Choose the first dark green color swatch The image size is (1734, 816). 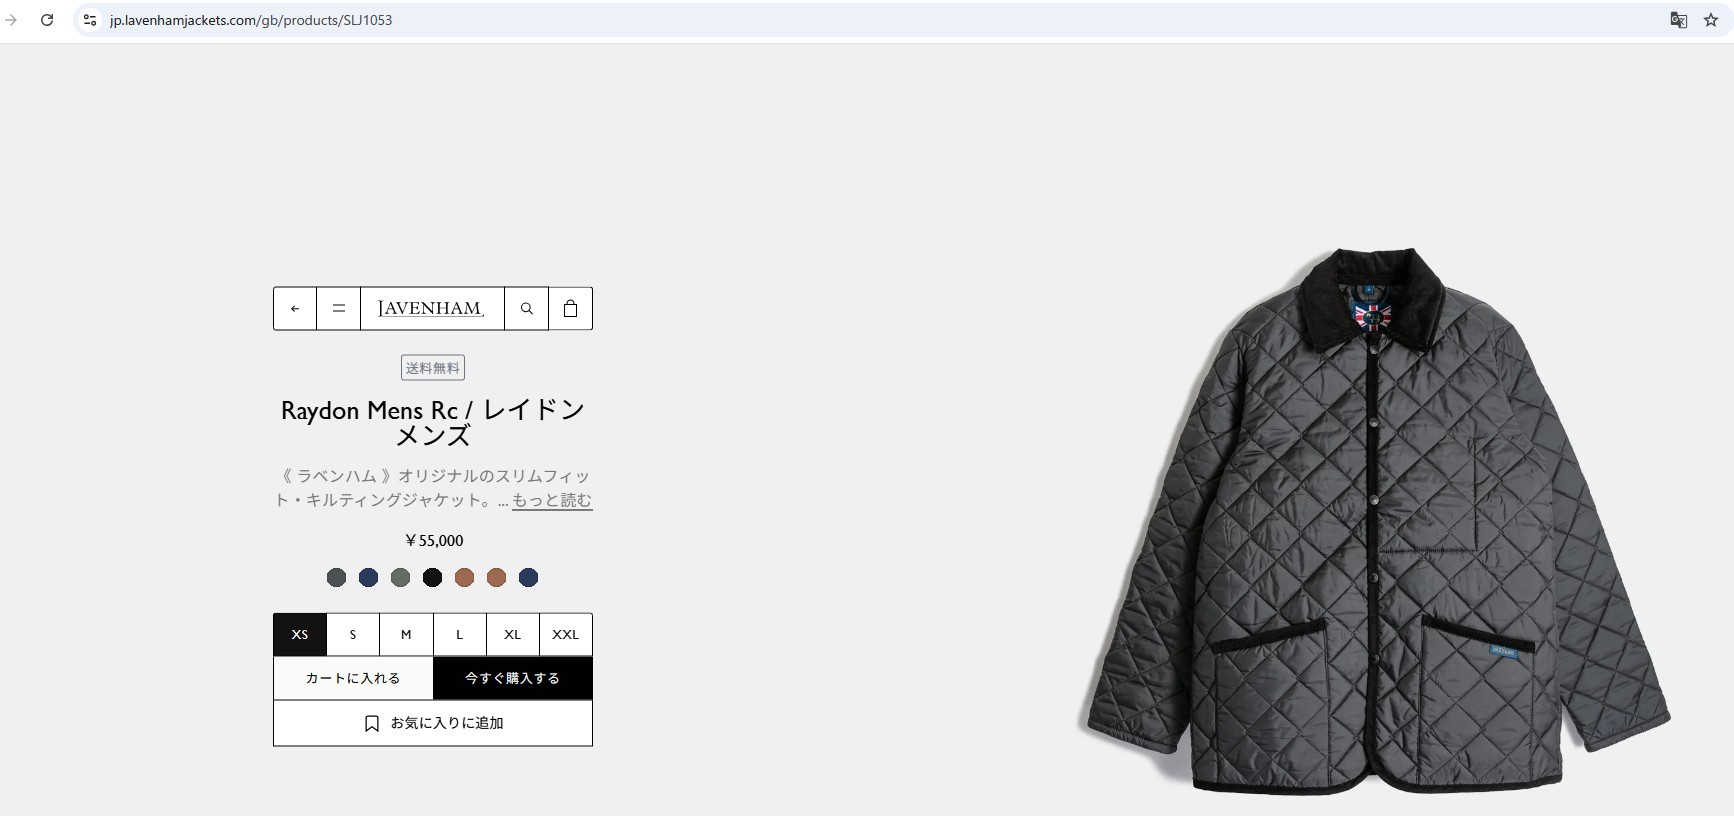tap(336, 577)
